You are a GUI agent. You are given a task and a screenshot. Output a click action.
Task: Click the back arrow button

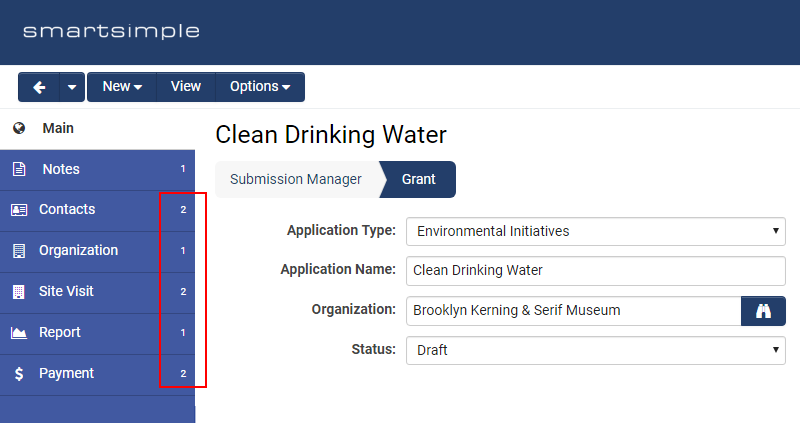point(39,87)
